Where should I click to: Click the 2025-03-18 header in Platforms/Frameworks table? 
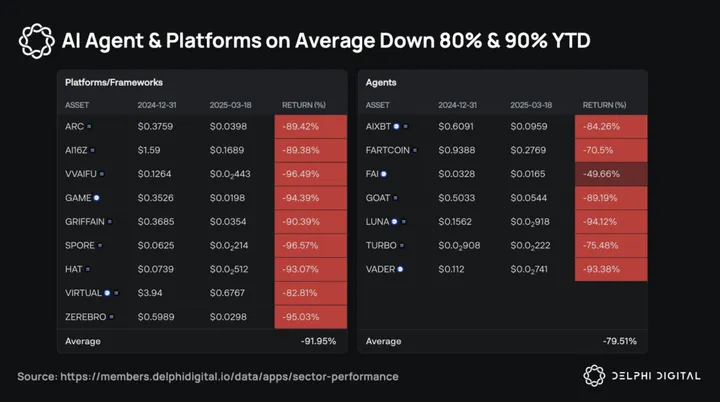[233, 104]
